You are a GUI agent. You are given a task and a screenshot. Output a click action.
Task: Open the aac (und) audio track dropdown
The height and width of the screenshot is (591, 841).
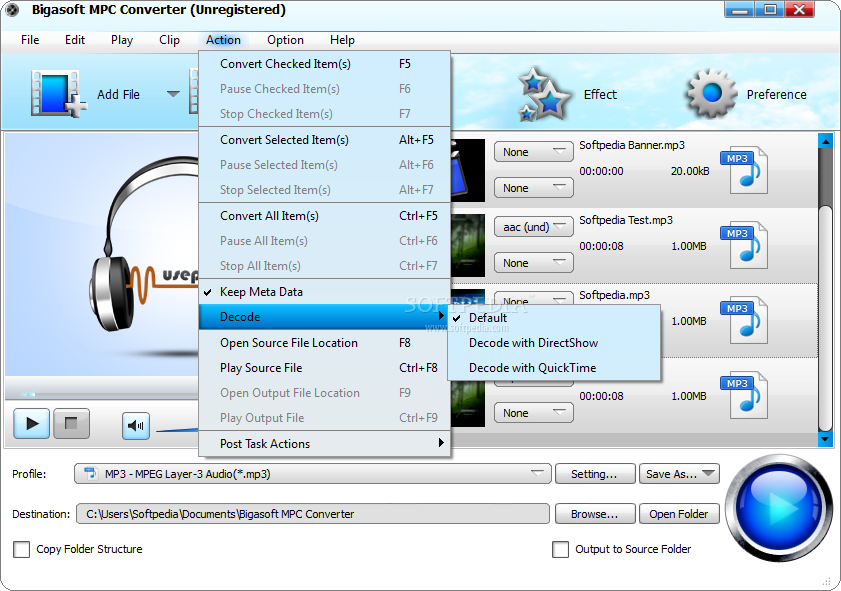(x=534, y=227)
